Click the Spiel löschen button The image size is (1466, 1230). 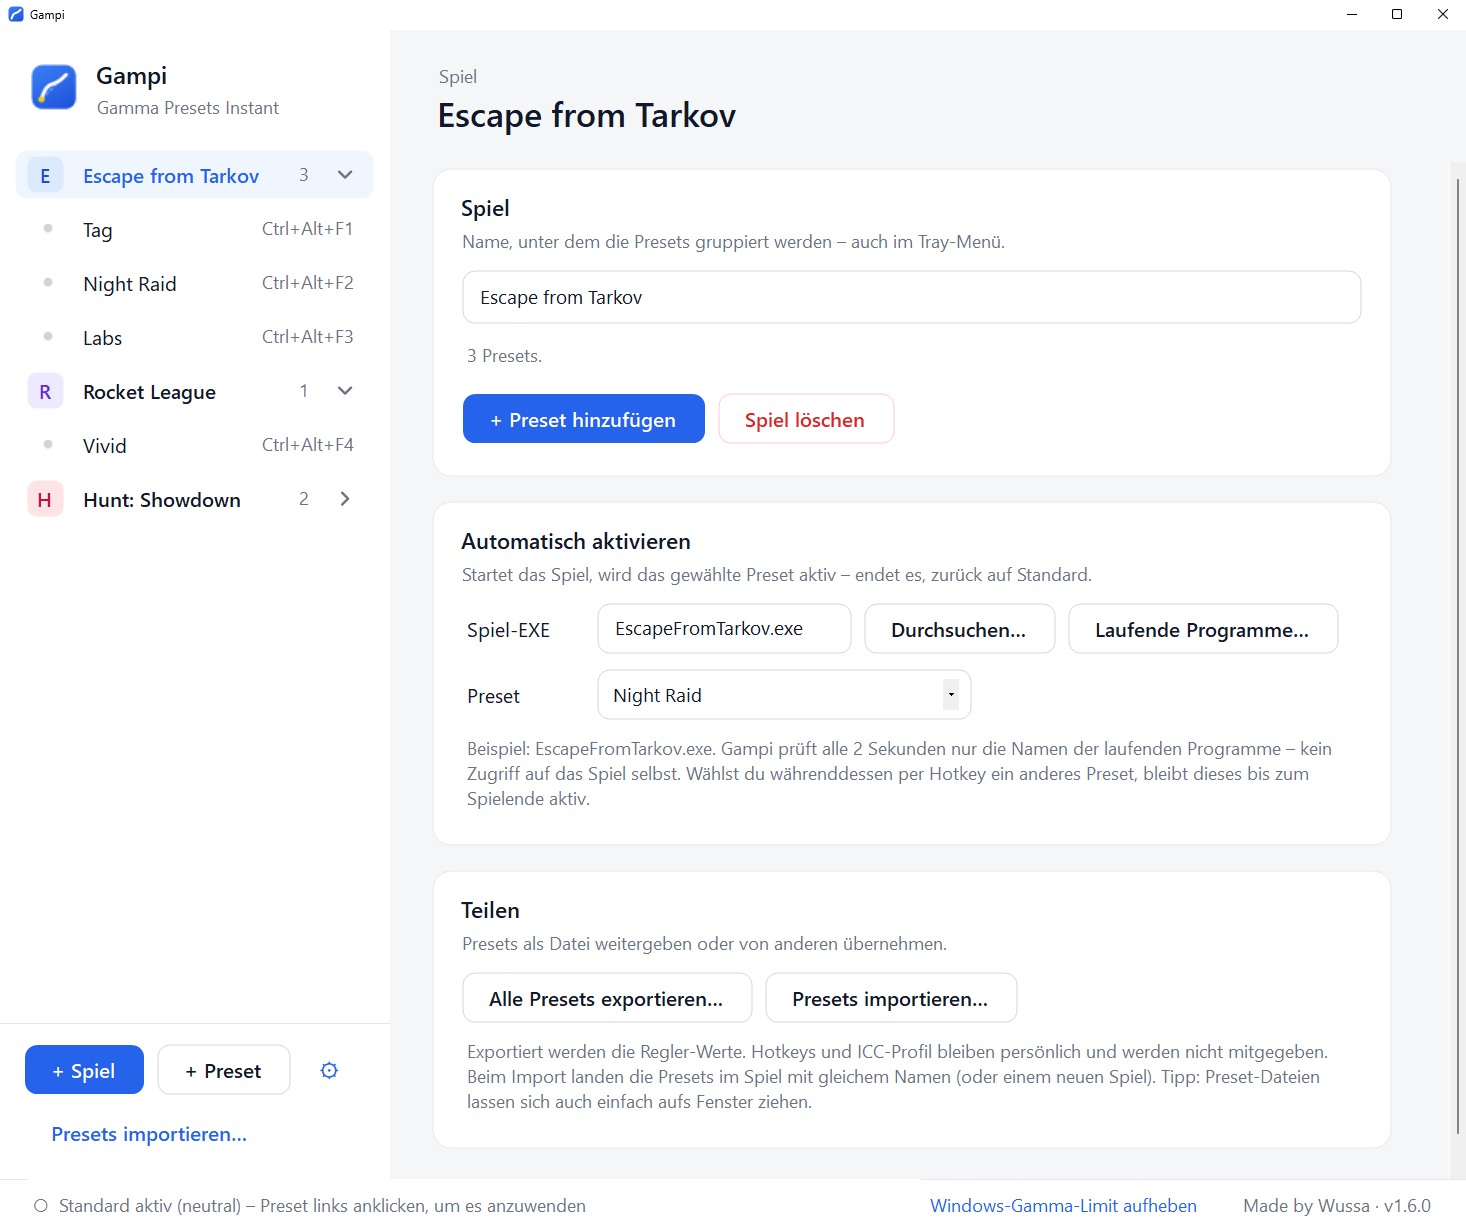[x=806, y=419]
